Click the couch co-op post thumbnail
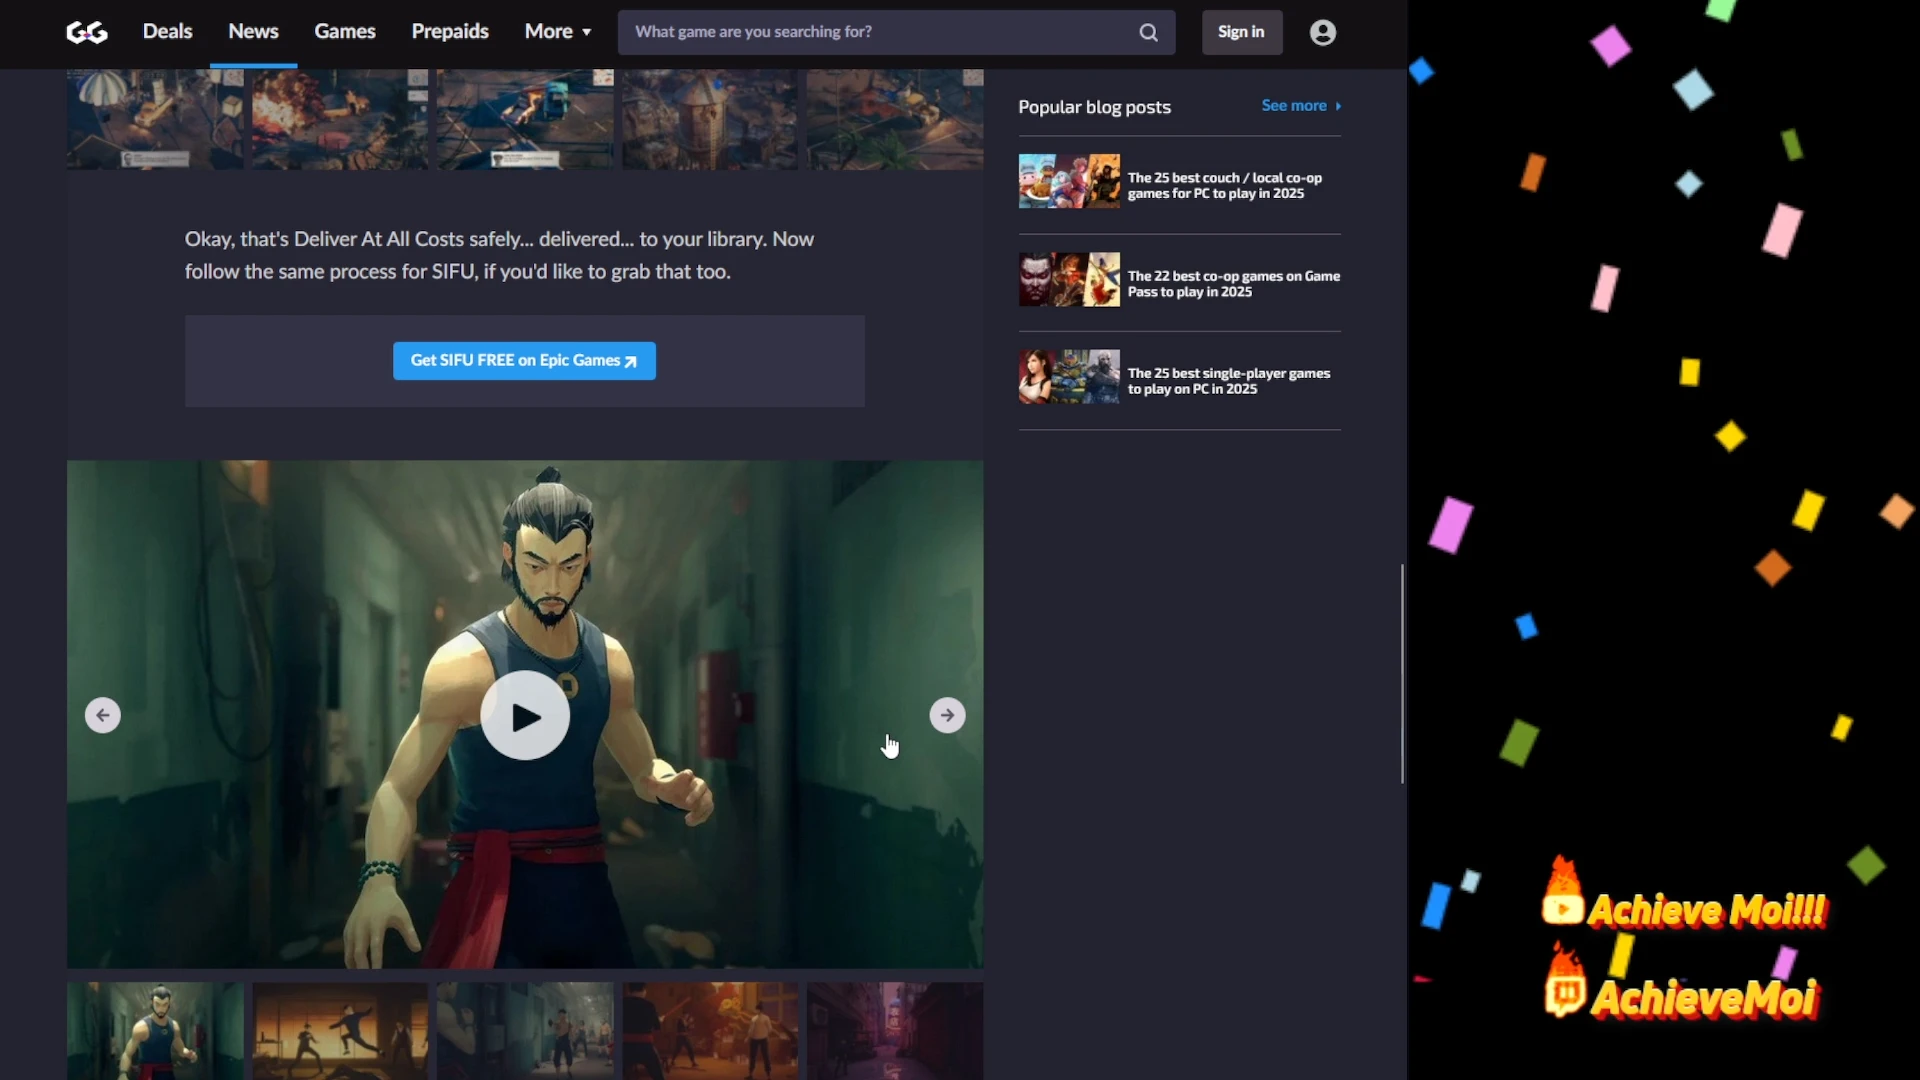 pos(1069,181)
